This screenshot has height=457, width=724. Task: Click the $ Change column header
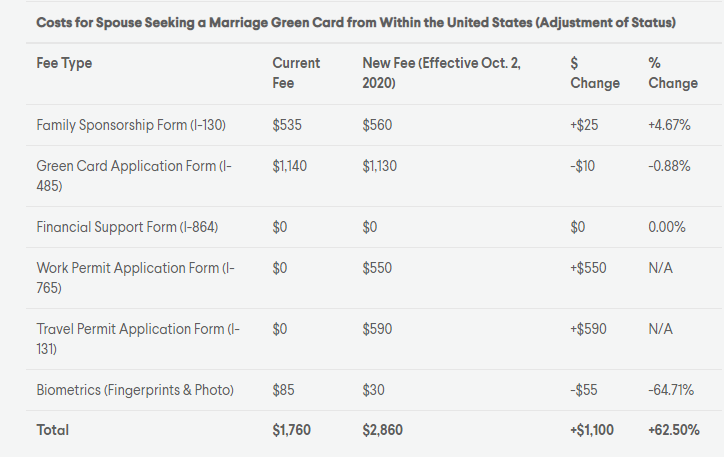(x=595, y=73)
